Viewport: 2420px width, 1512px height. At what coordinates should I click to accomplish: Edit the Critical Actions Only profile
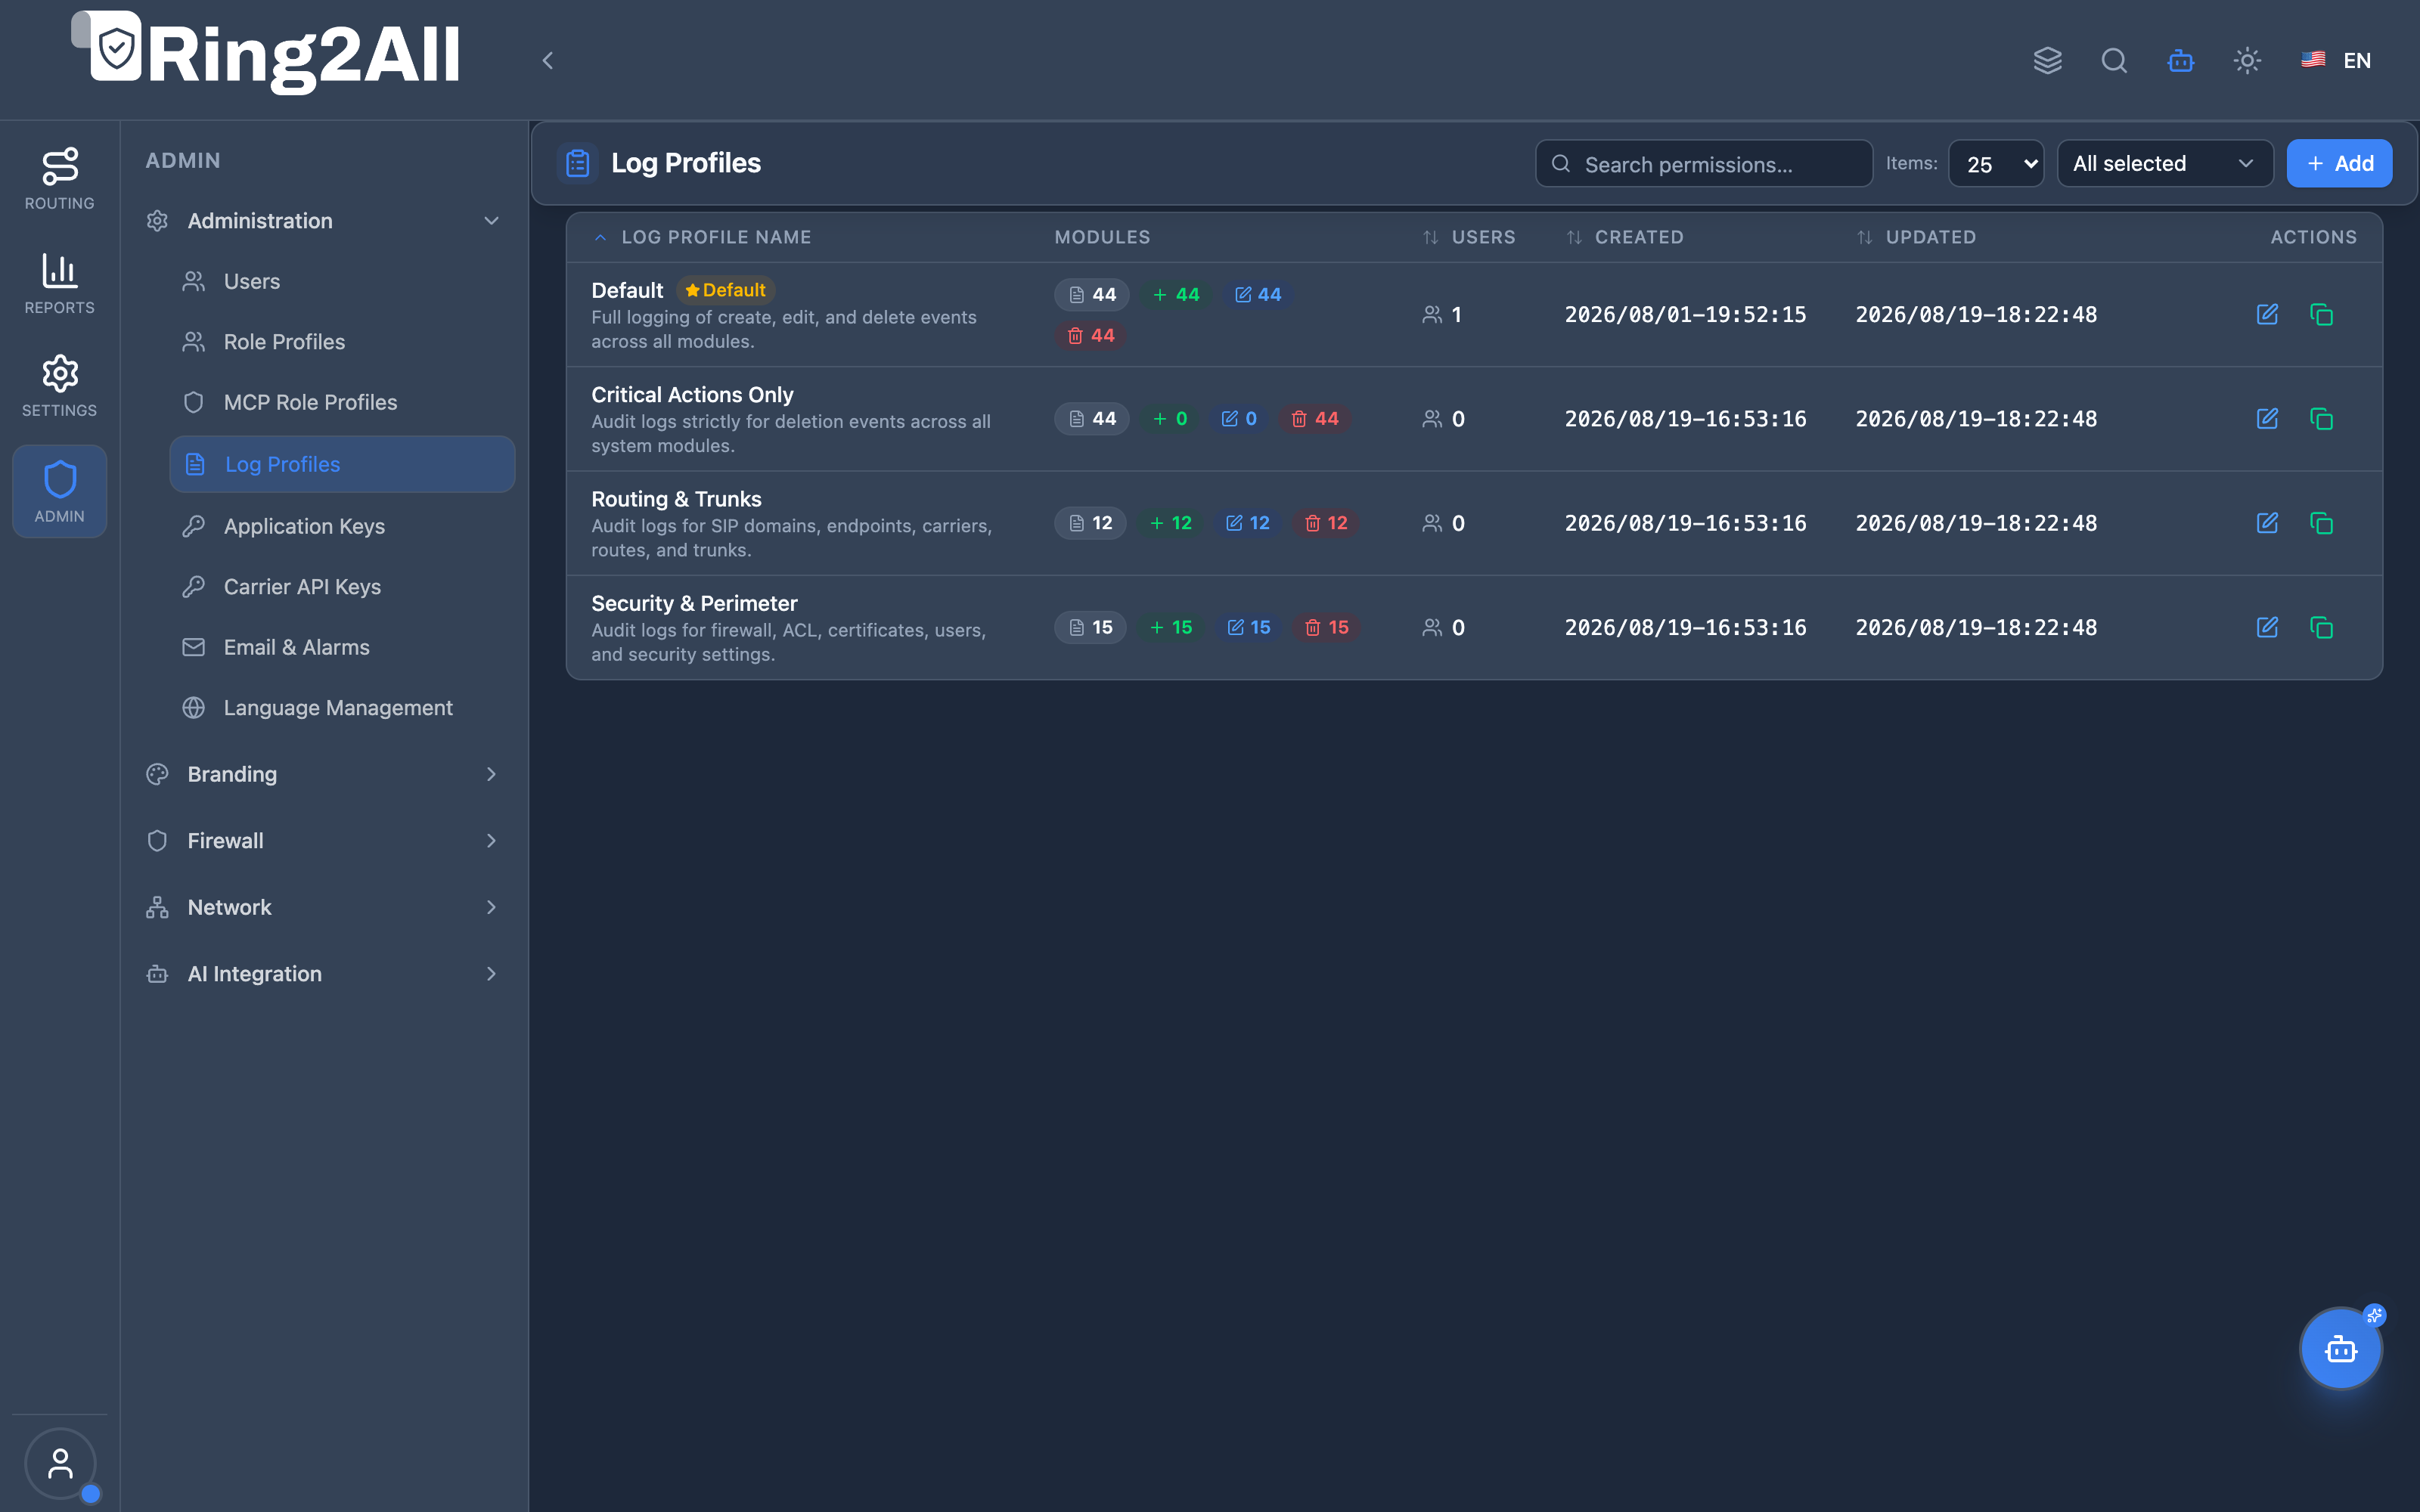(x=2267, y=418)
